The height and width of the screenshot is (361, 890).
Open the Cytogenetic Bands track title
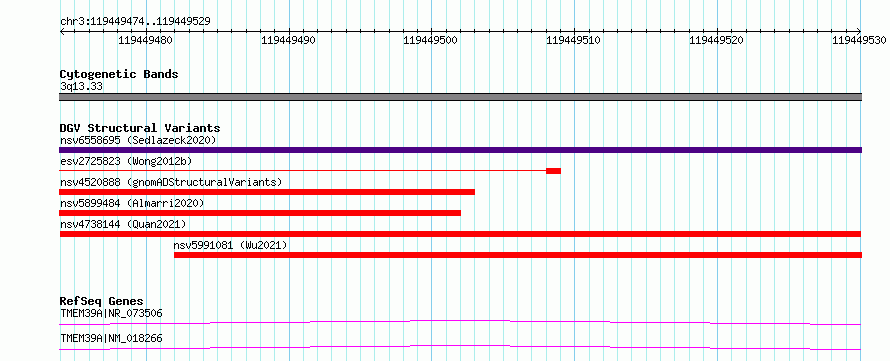pos(119,74)
